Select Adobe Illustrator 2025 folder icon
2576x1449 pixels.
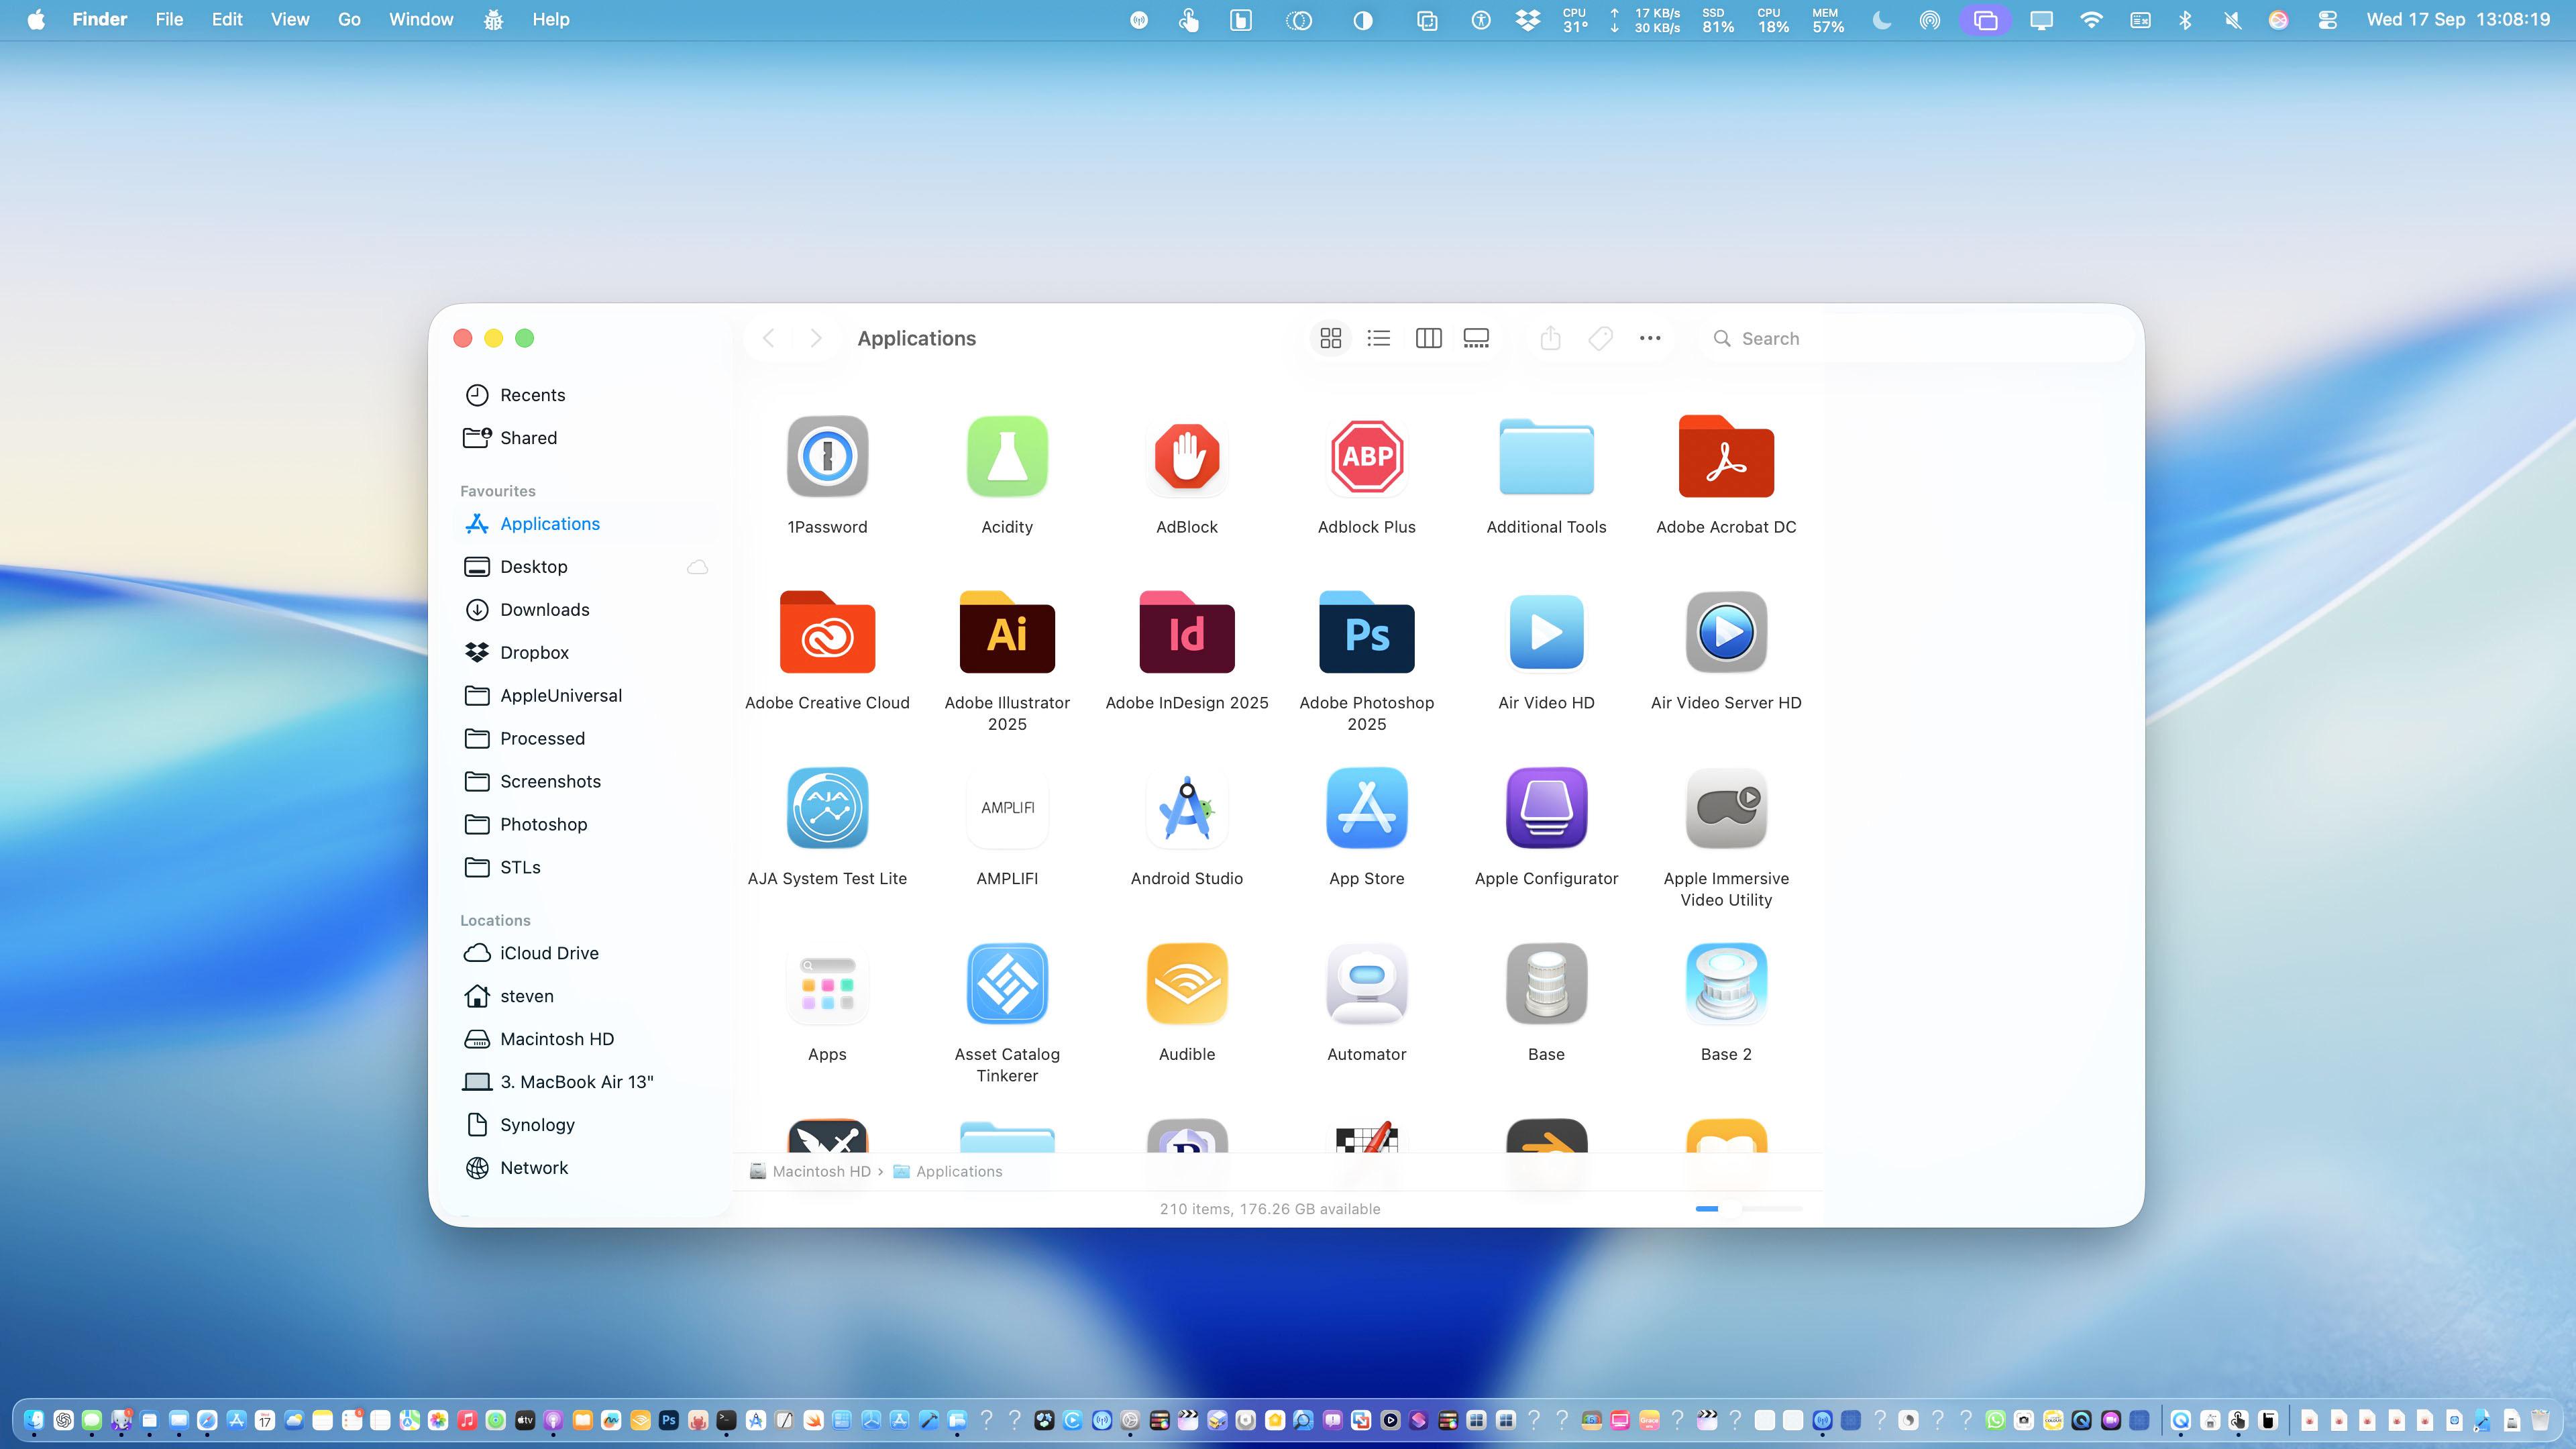point(1007,632)
